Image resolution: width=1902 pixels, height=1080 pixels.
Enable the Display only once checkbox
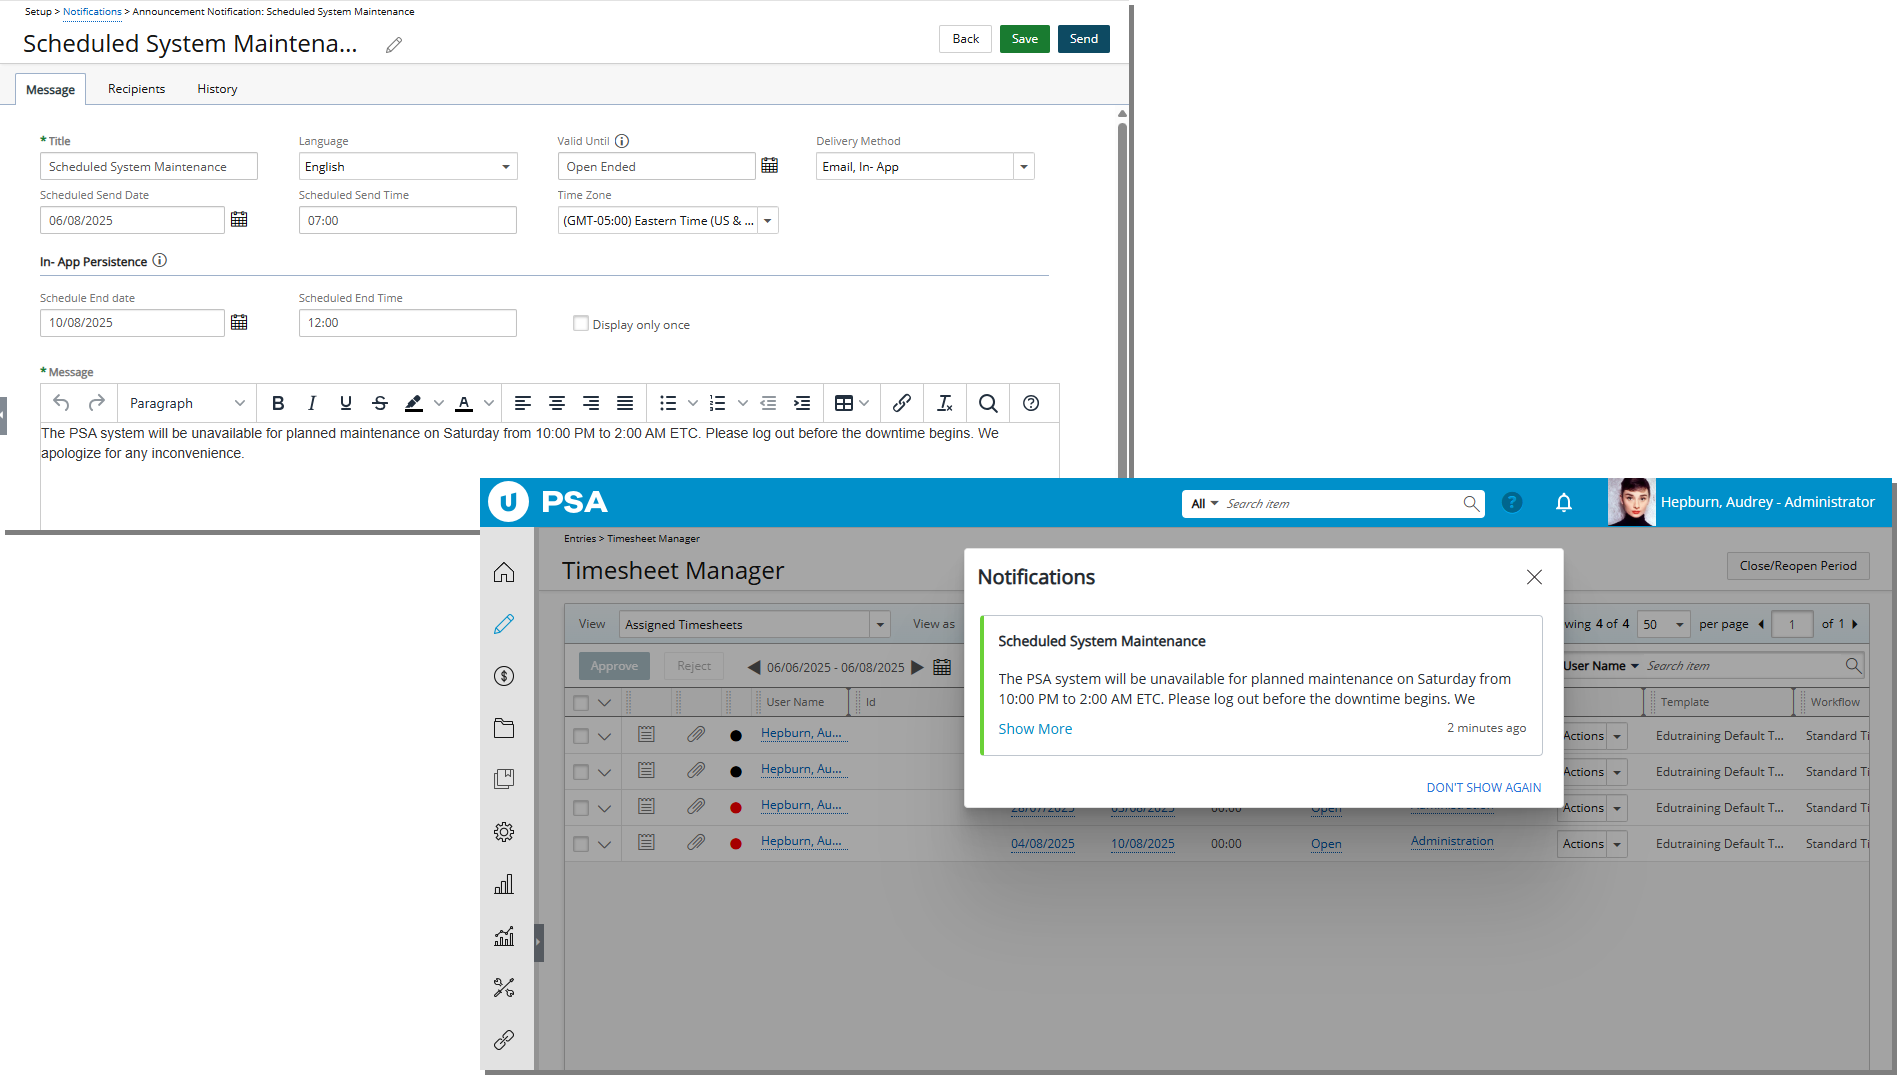[581, 323]
